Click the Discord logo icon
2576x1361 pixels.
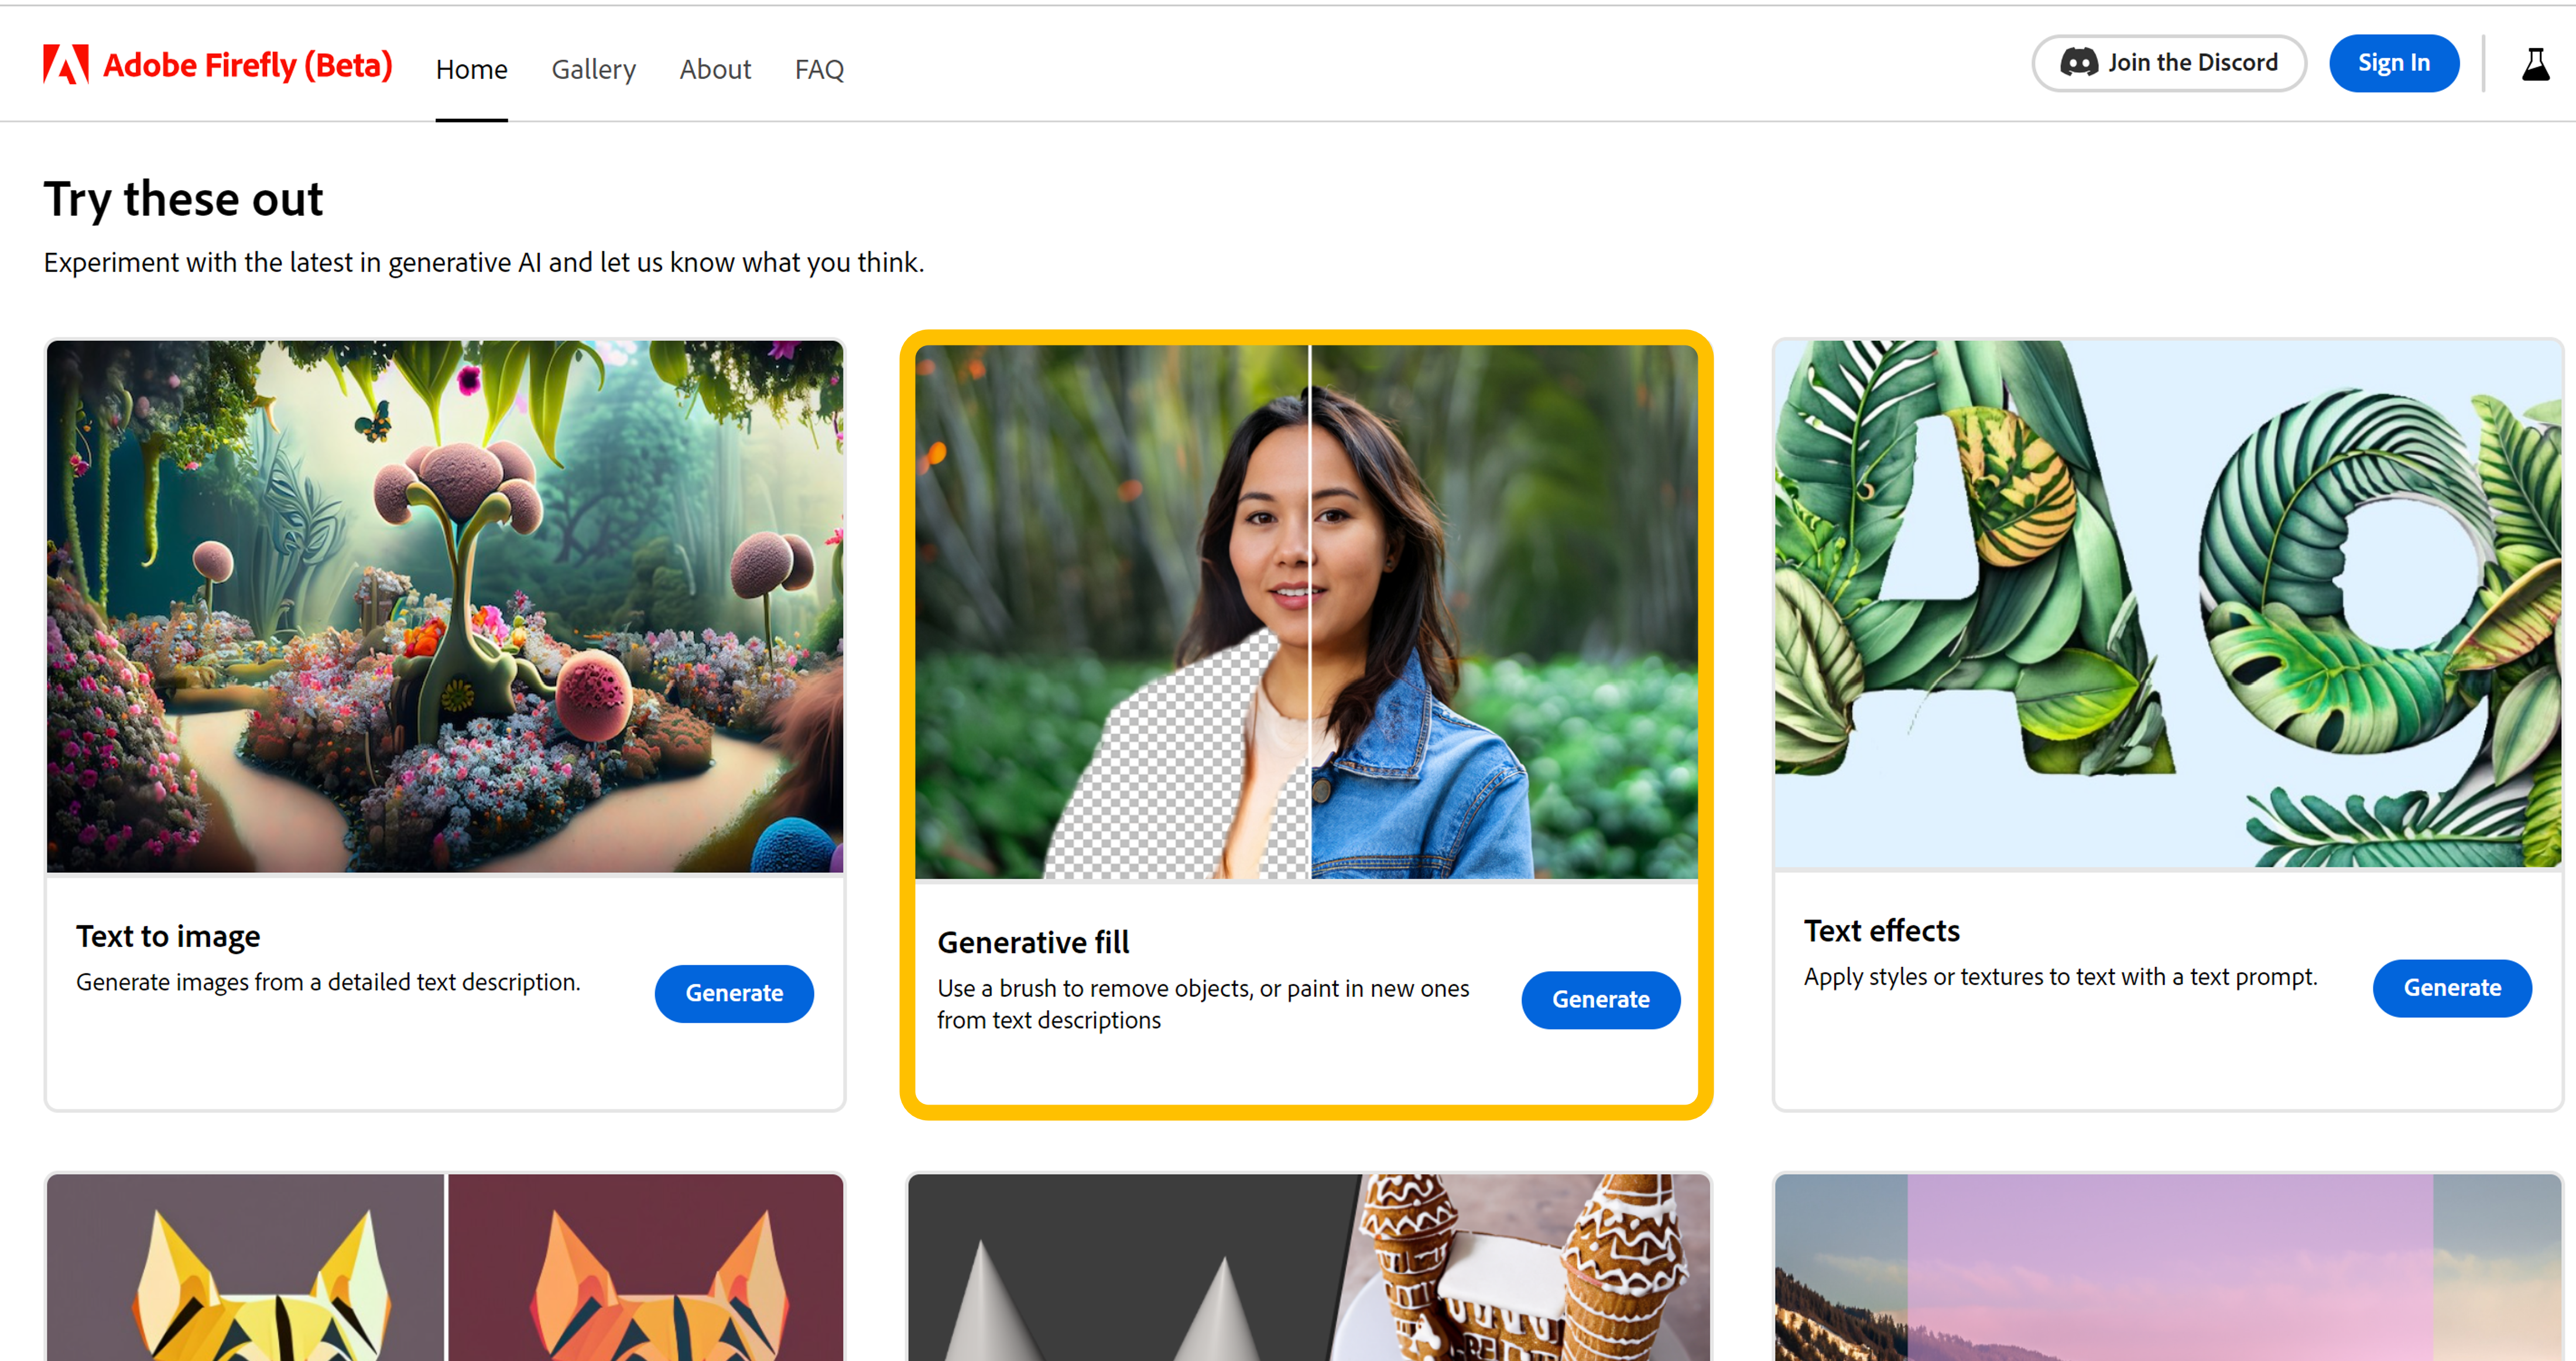[x=2079, y=63]
